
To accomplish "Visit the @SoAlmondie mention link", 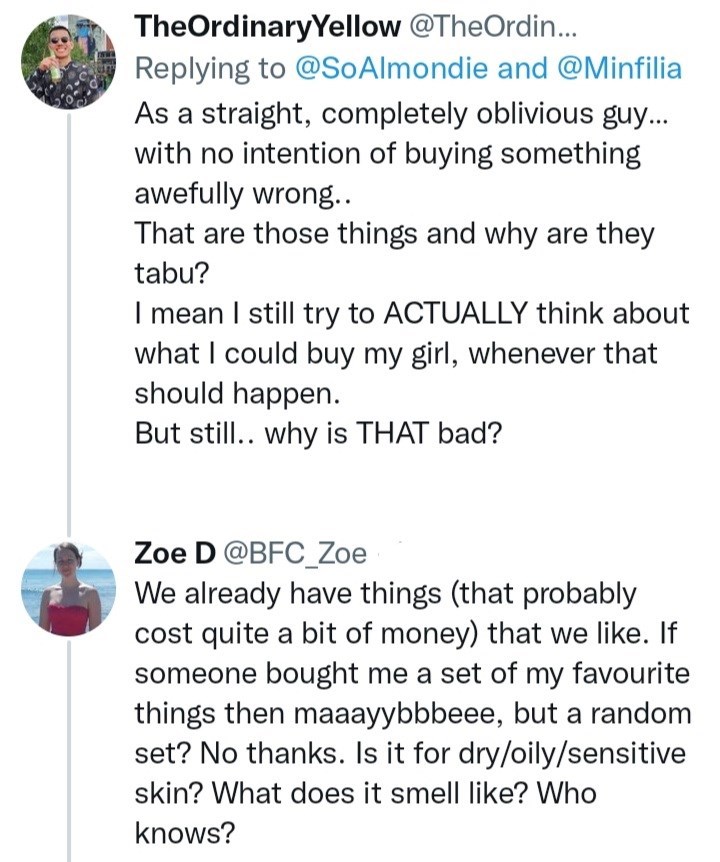I will 391,68.
